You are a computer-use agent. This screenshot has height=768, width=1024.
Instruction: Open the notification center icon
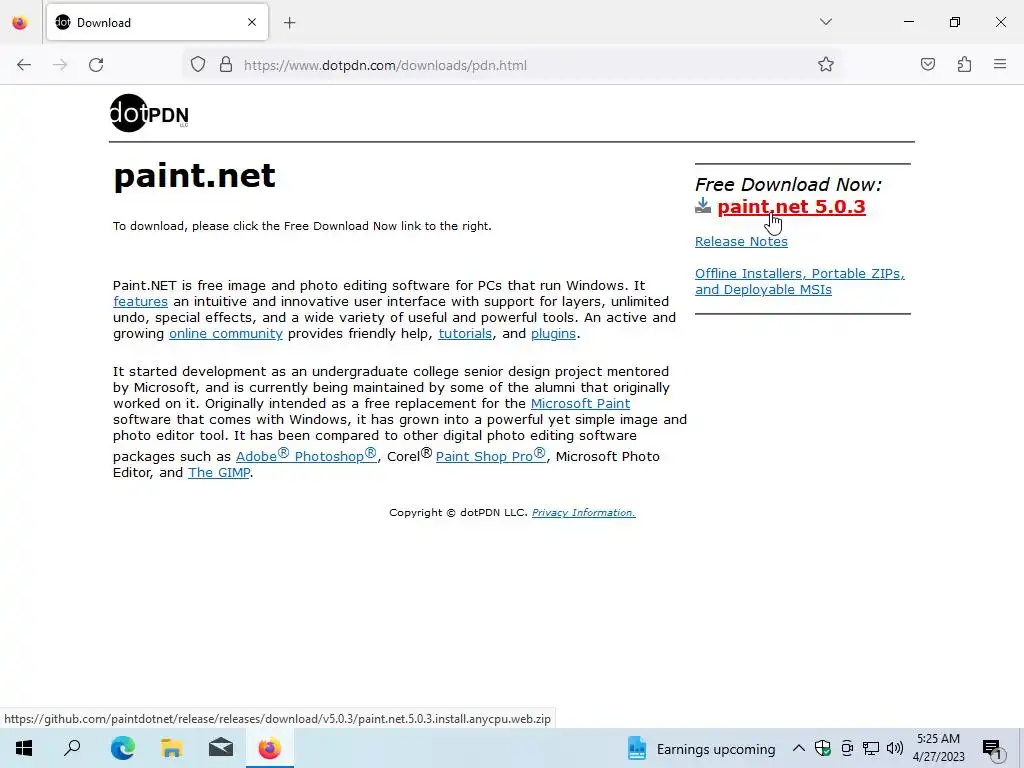point(993,749)
